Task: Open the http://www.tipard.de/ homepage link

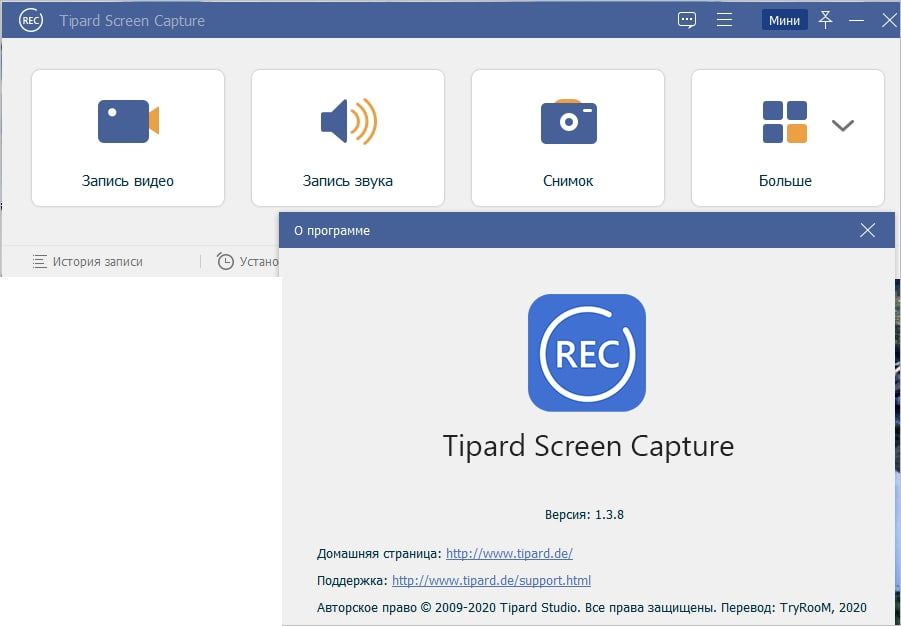Action: tap(509, 554)
